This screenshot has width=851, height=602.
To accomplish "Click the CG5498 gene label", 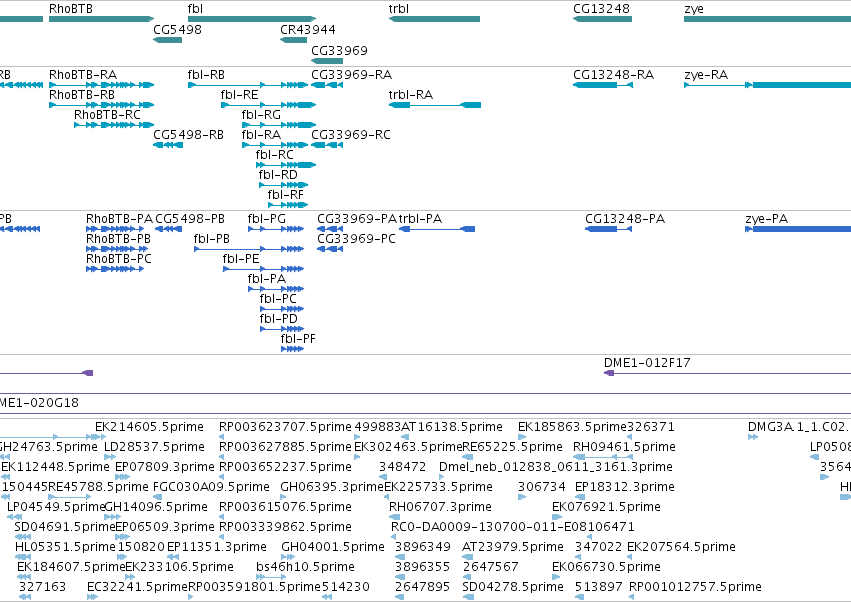I will [x=177, y=29].
